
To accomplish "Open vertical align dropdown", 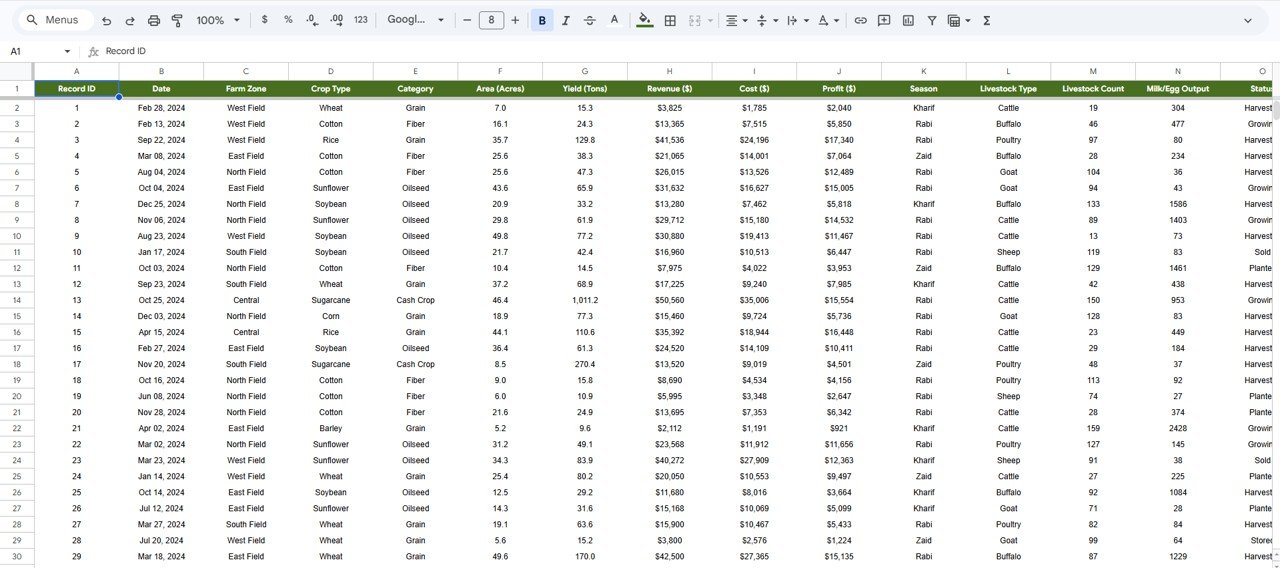I will pos(767,20).
